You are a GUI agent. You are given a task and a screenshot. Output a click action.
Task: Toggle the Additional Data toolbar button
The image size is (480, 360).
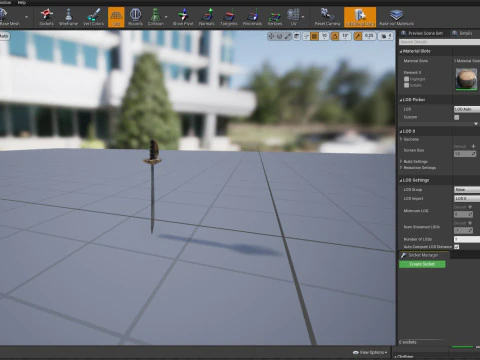pyautogui.click(x=360, y=17)
